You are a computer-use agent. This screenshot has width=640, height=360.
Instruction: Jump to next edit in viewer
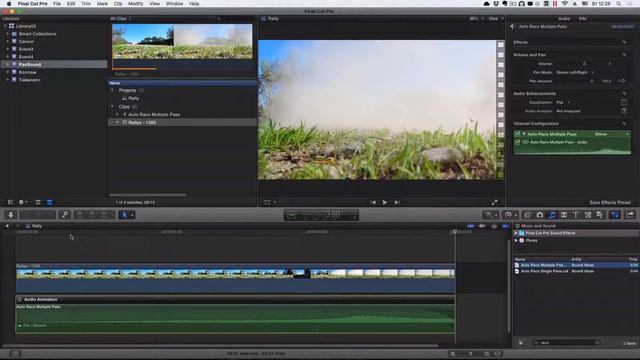point(397,202)
